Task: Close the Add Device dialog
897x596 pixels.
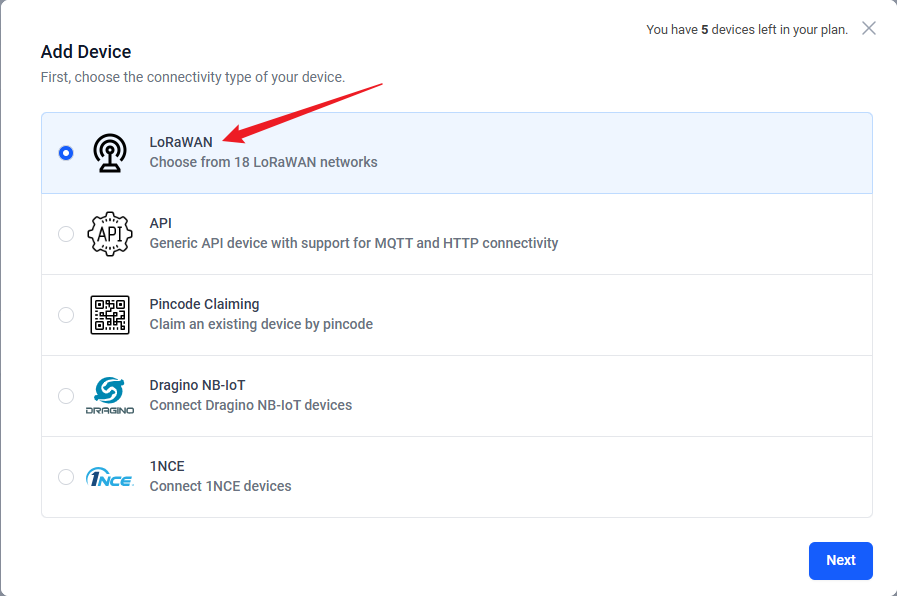Action: [868, 28]
